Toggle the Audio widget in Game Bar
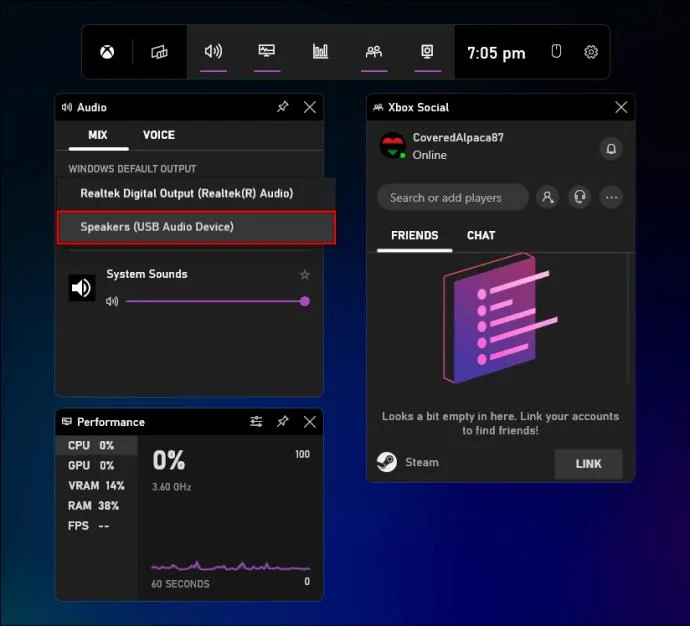 coord(213,51)
